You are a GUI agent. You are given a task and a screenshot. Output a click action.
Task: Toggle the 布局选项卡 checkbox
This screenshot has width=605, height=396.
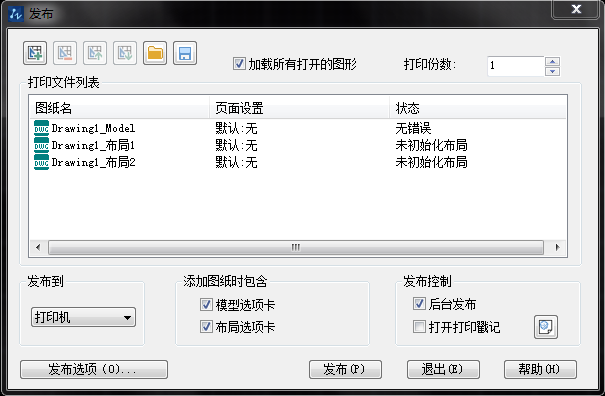coord(206,327)
